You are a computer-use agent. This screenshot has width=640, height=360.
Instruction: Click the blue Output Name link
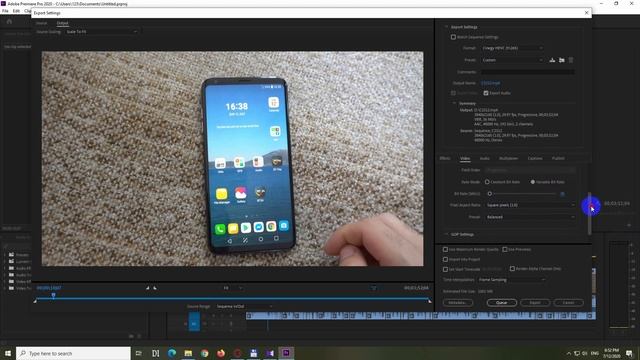tap(490, 83)
